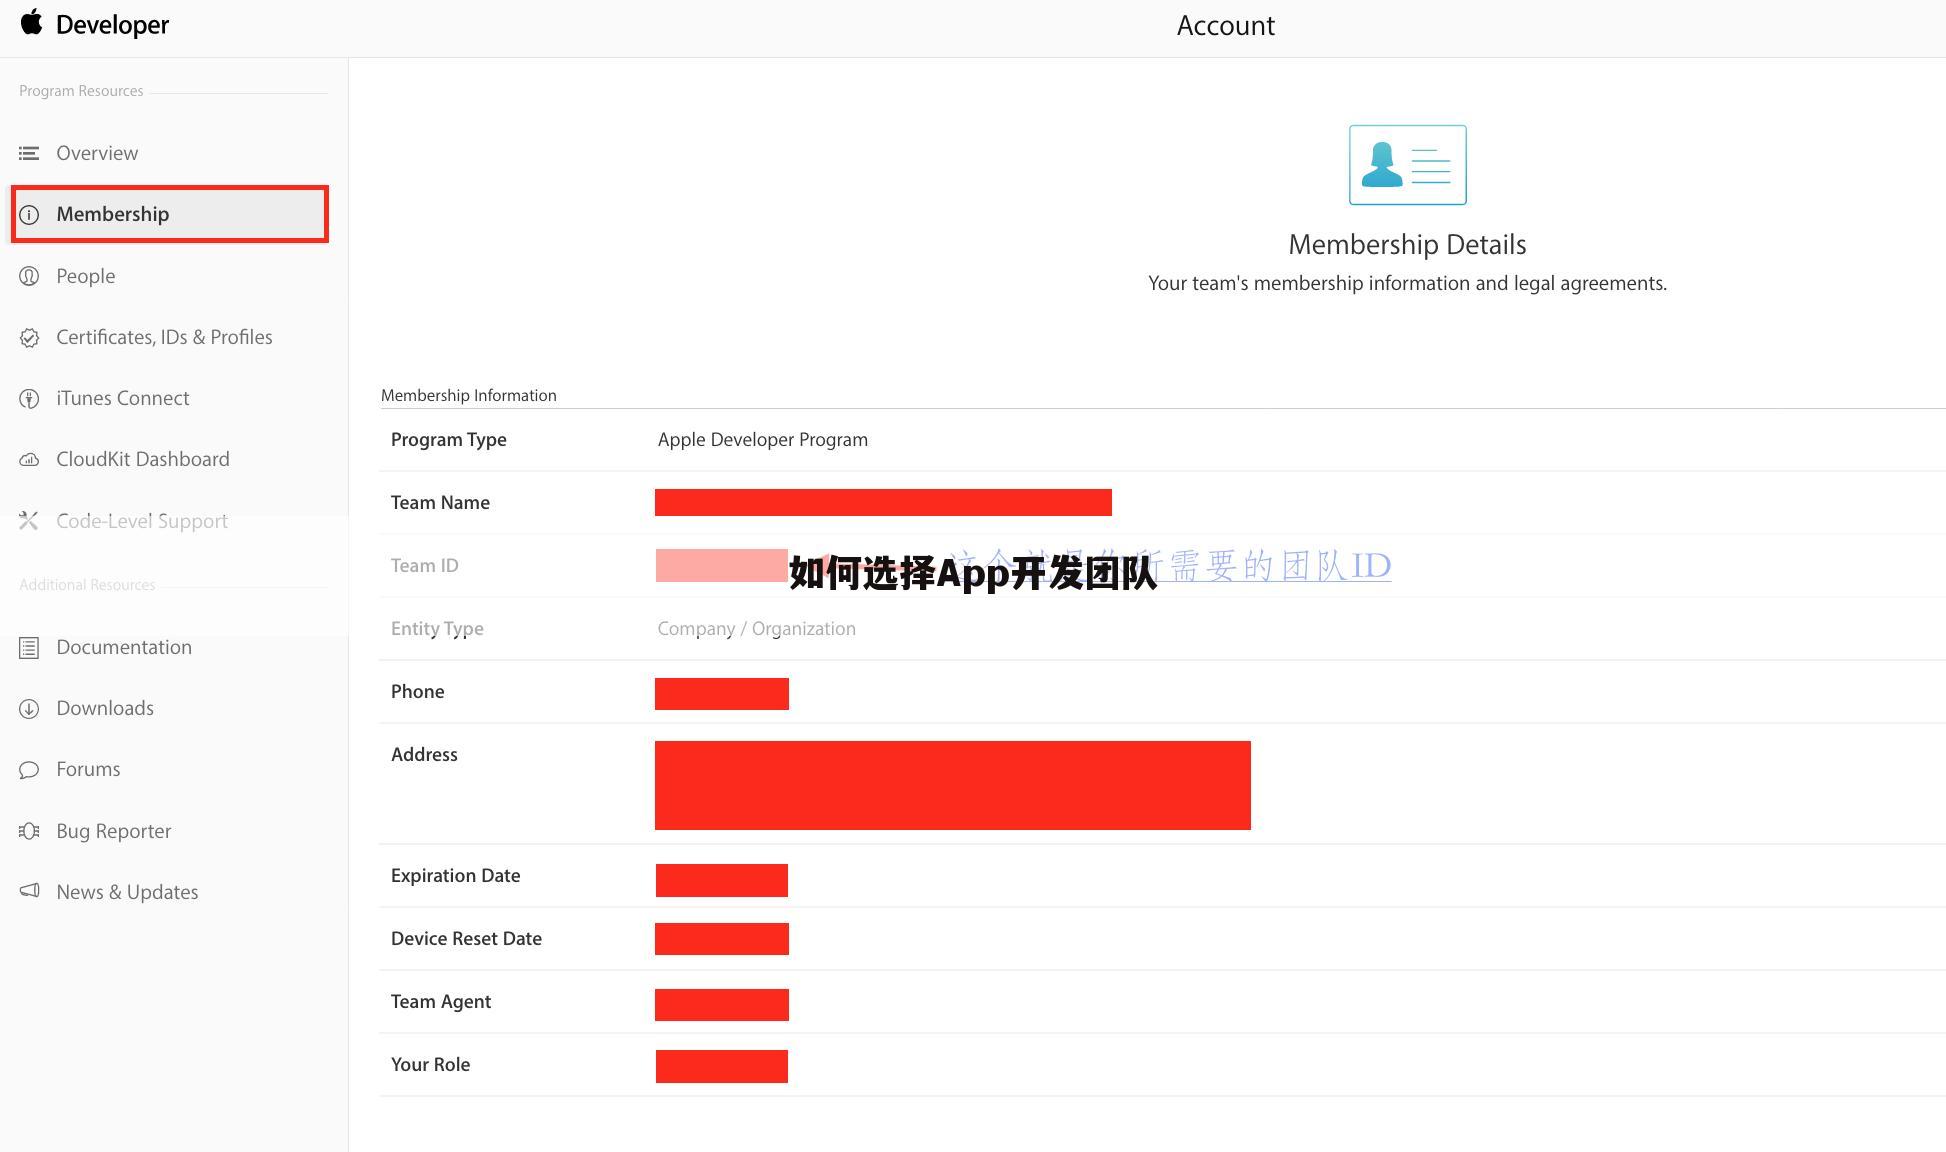Click the Account page title
This screenshot has height=1152, width=1946.
point(1226,25)
